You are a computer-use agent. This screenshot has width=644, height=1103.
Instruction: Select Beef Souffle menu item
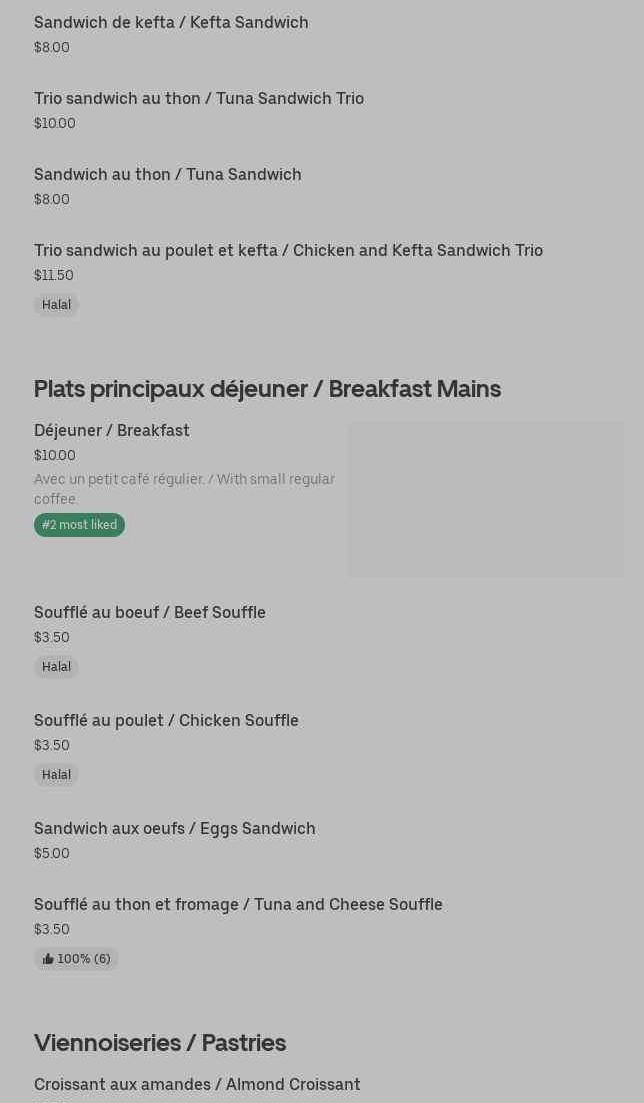(x=150, y=612)
